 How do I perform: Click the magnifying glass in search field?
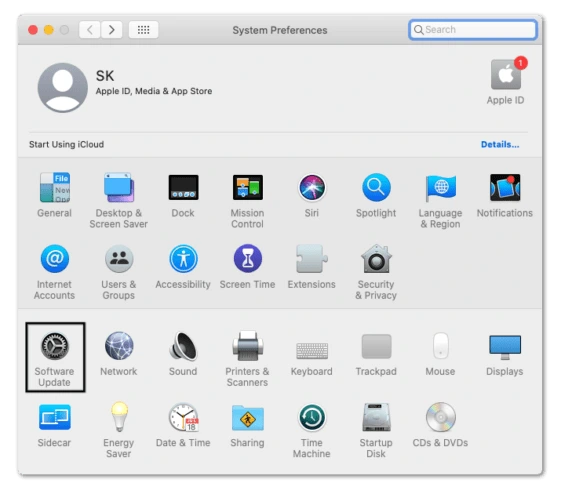coord(418,30)
